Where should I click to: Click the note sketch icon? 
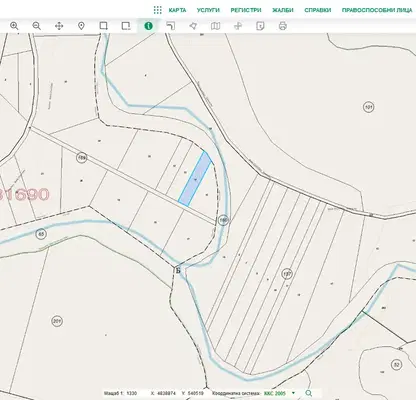click(x=260, y=26)
